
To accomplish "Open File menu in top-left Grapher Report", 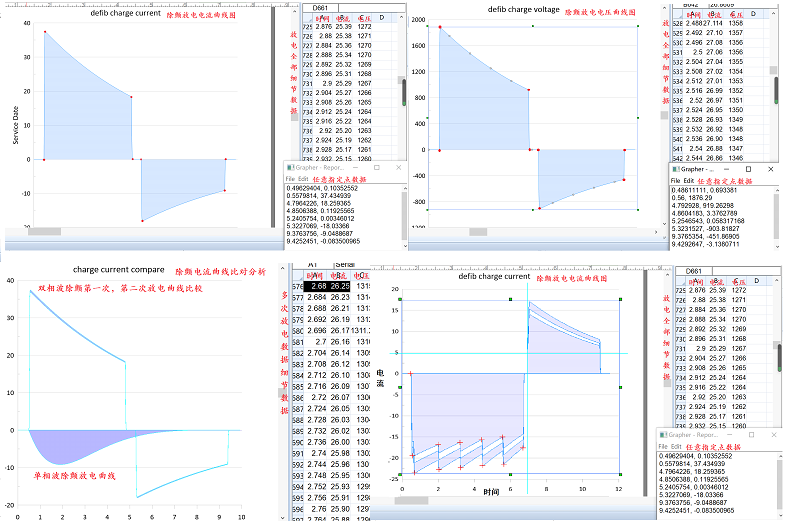I will point(290,178).
